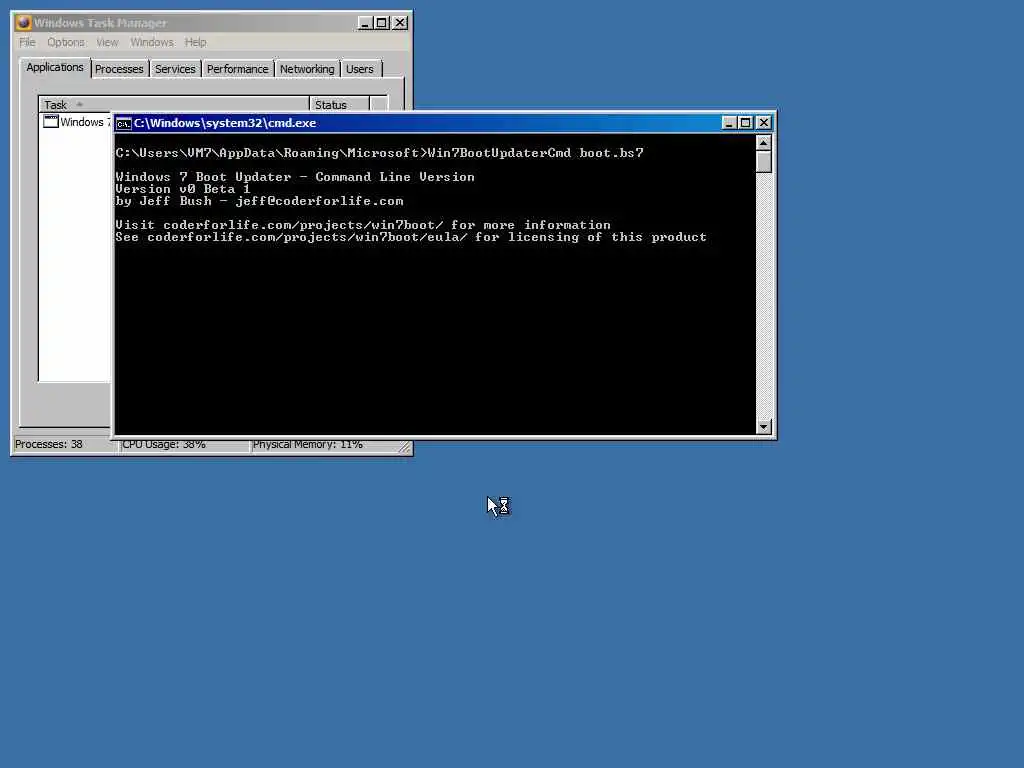Switch to the Networking tab
This screenshot has width=1024, height=768.
[307, 69]
